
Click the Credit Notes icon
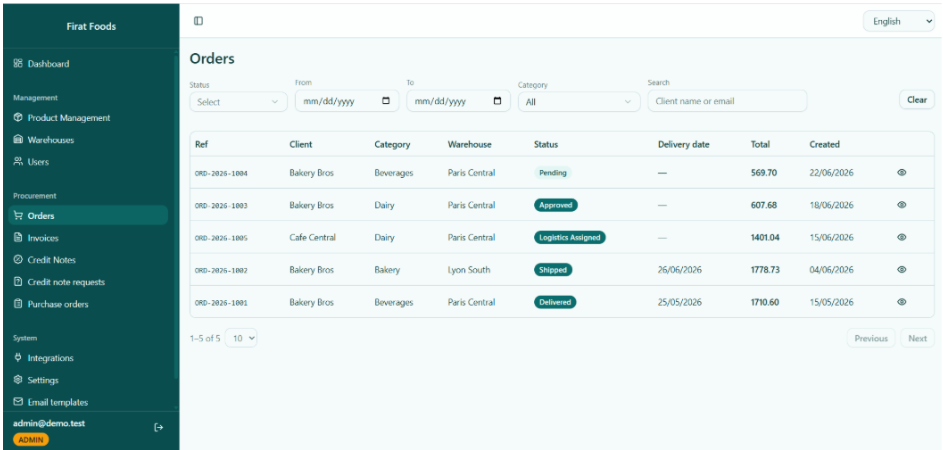(x=18, y=260)
